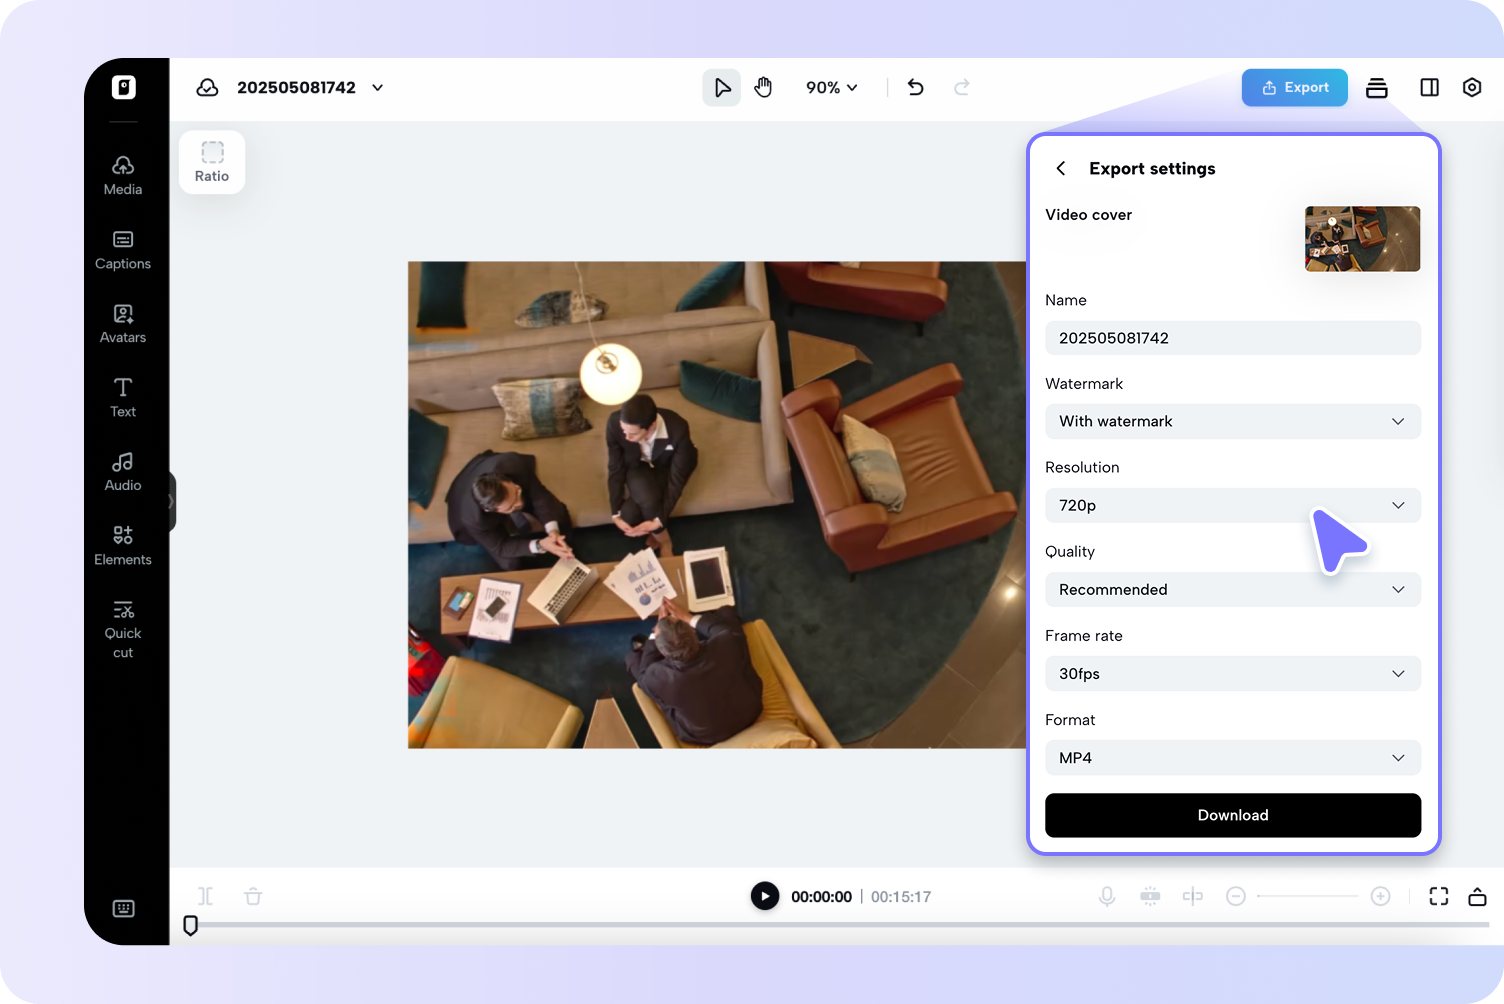1504x1004 pixels.
Task: Open the Frame rate dropdown showing 30fps
Action: tap(1233, 673)
